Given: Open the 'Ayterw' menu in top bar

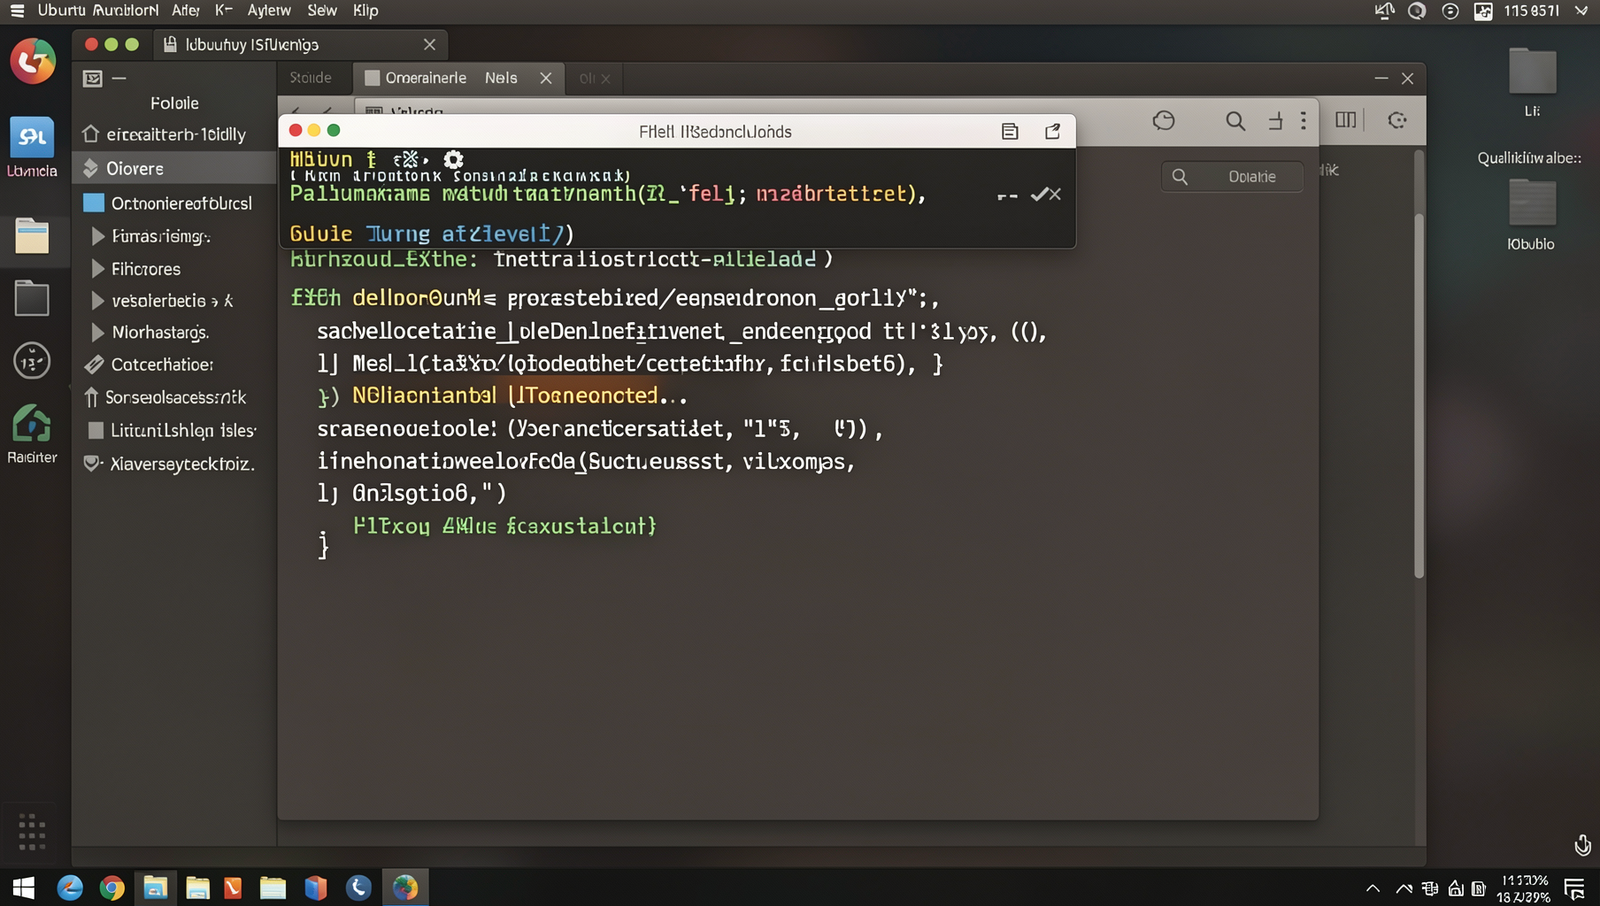Looking at the screenshot, I should [269, 11].
